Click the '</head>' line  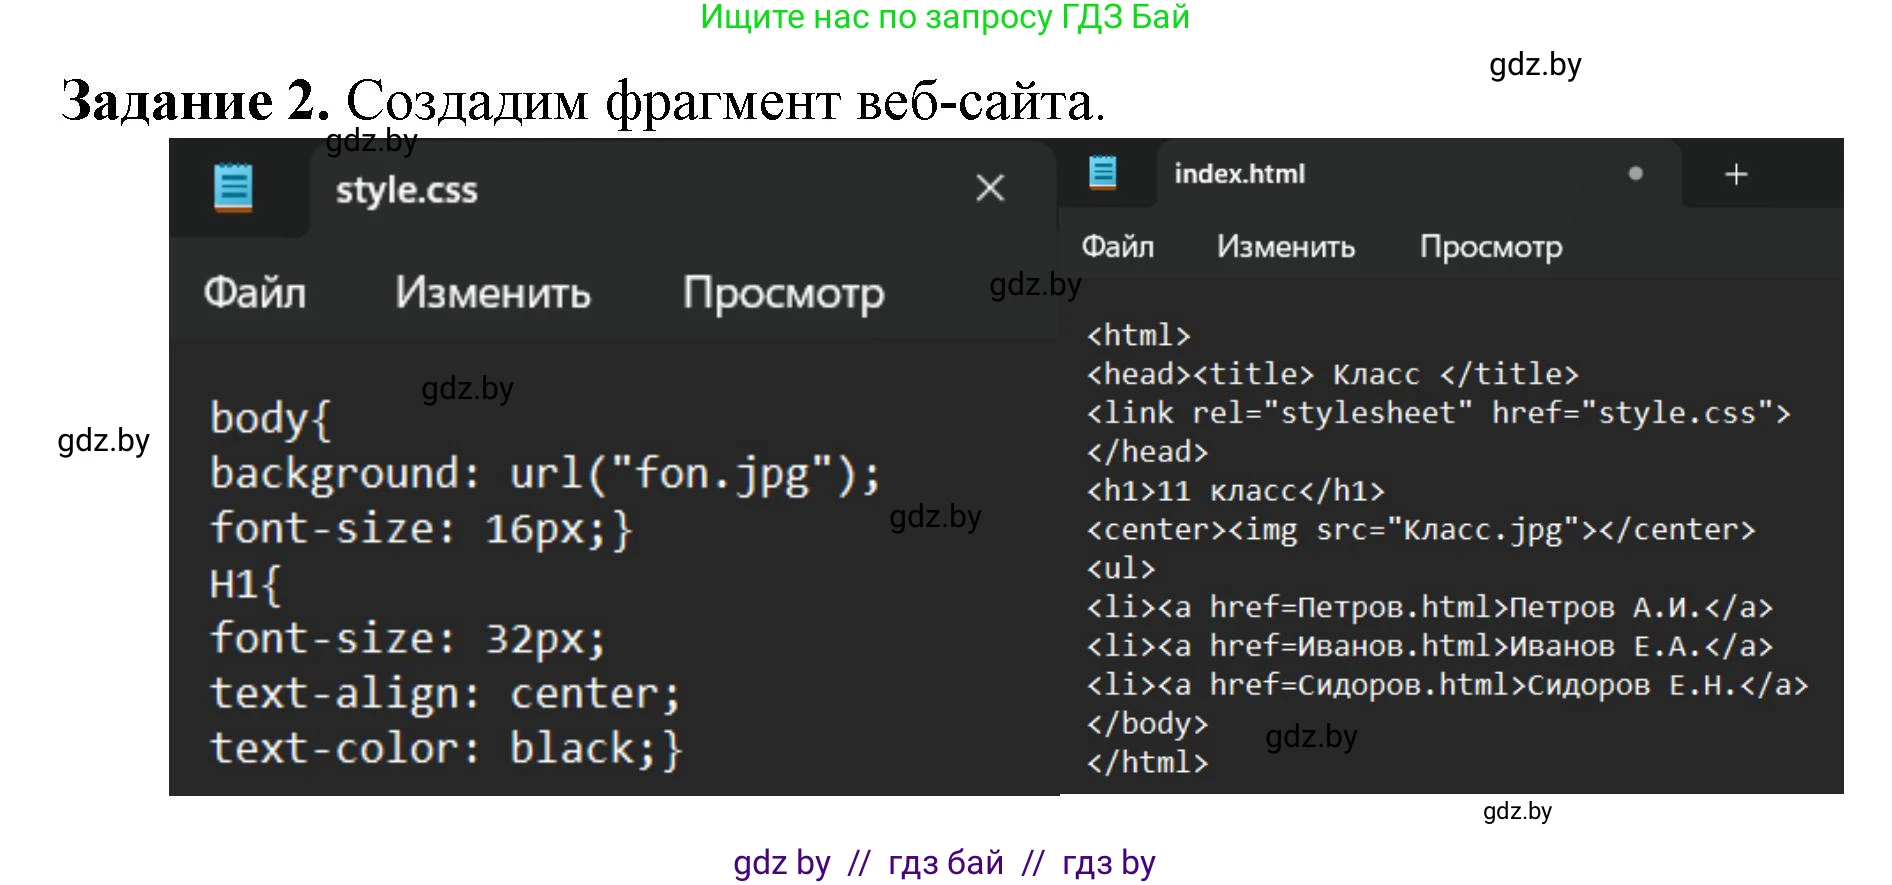[x=1147, y=452]
